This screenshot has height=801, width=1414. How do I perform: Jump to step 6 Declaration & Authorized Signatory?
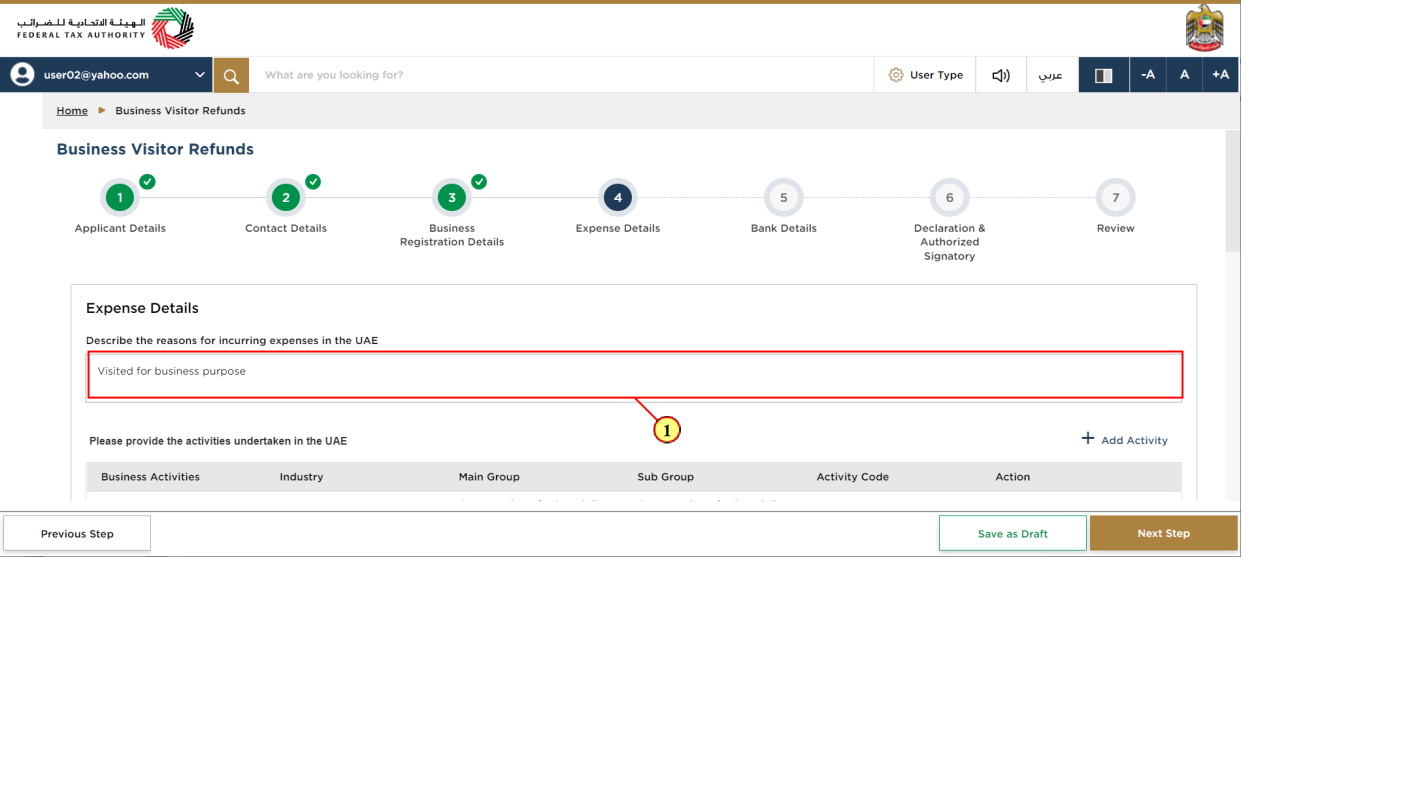click(x=950, y=198)
